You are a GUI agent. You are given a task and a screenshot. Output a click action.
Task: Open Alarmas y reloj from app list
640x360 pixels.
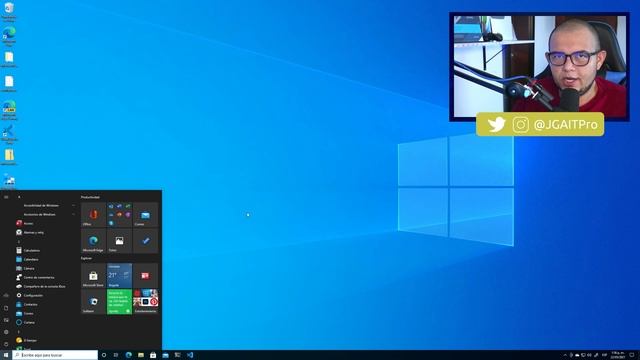click(46, 232)
